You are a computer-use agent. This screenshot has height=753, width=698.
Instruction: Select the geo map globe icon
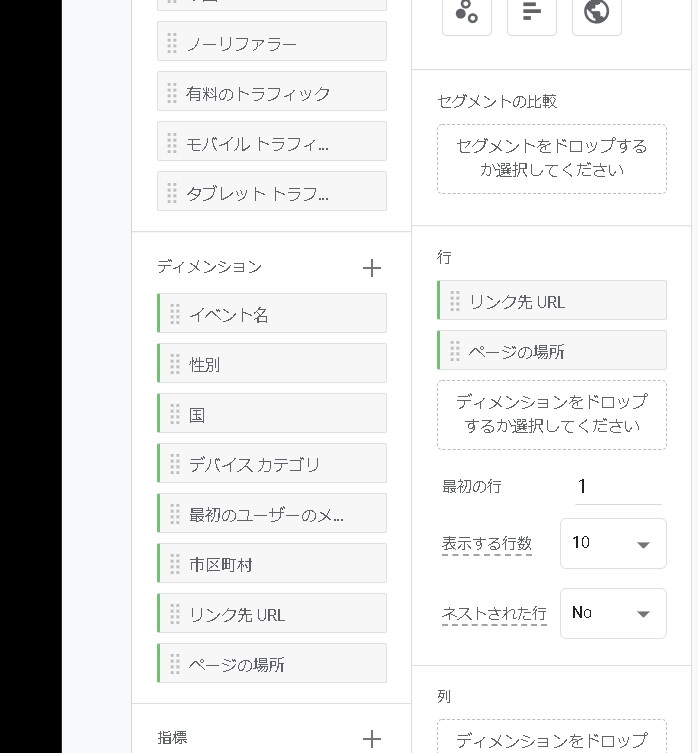pyautogui.click(x=597, y=12)
